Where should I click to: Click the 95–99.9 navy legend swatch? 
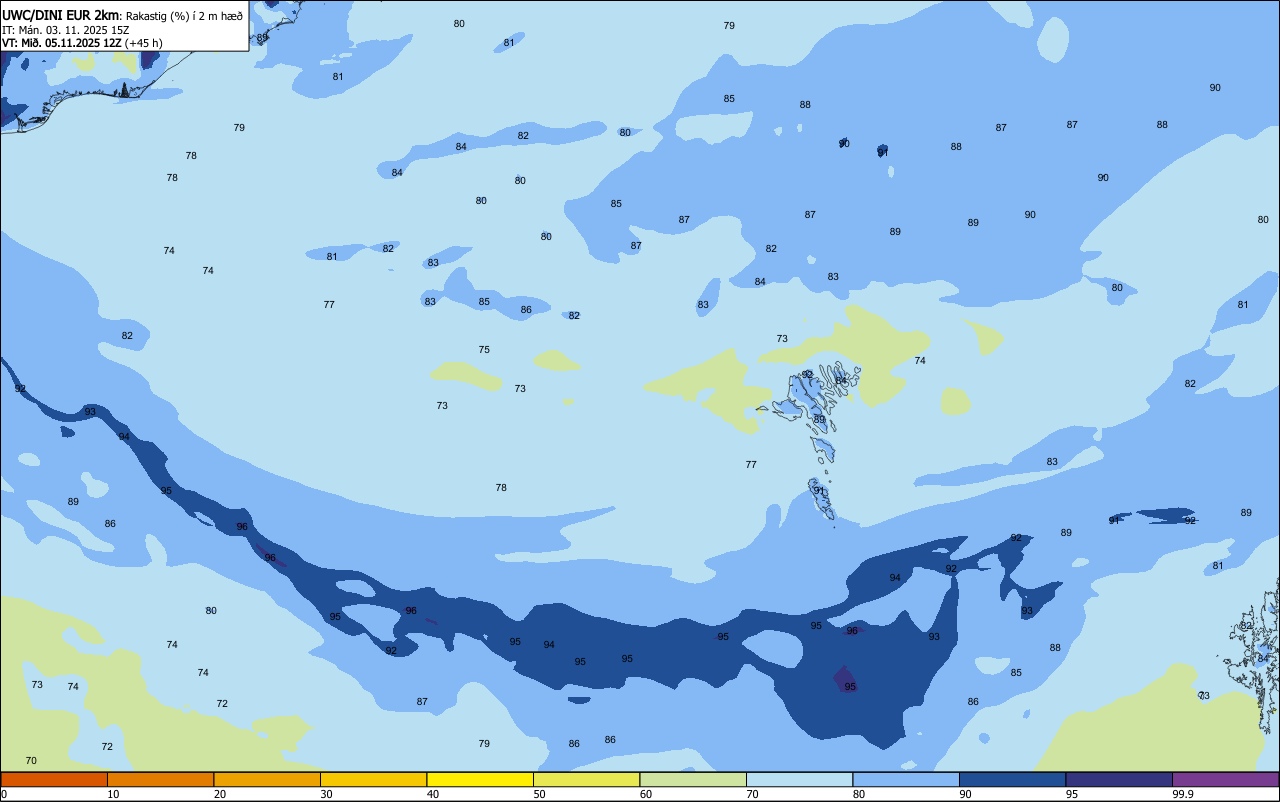pyautogui.click(x=1119, y=779)
